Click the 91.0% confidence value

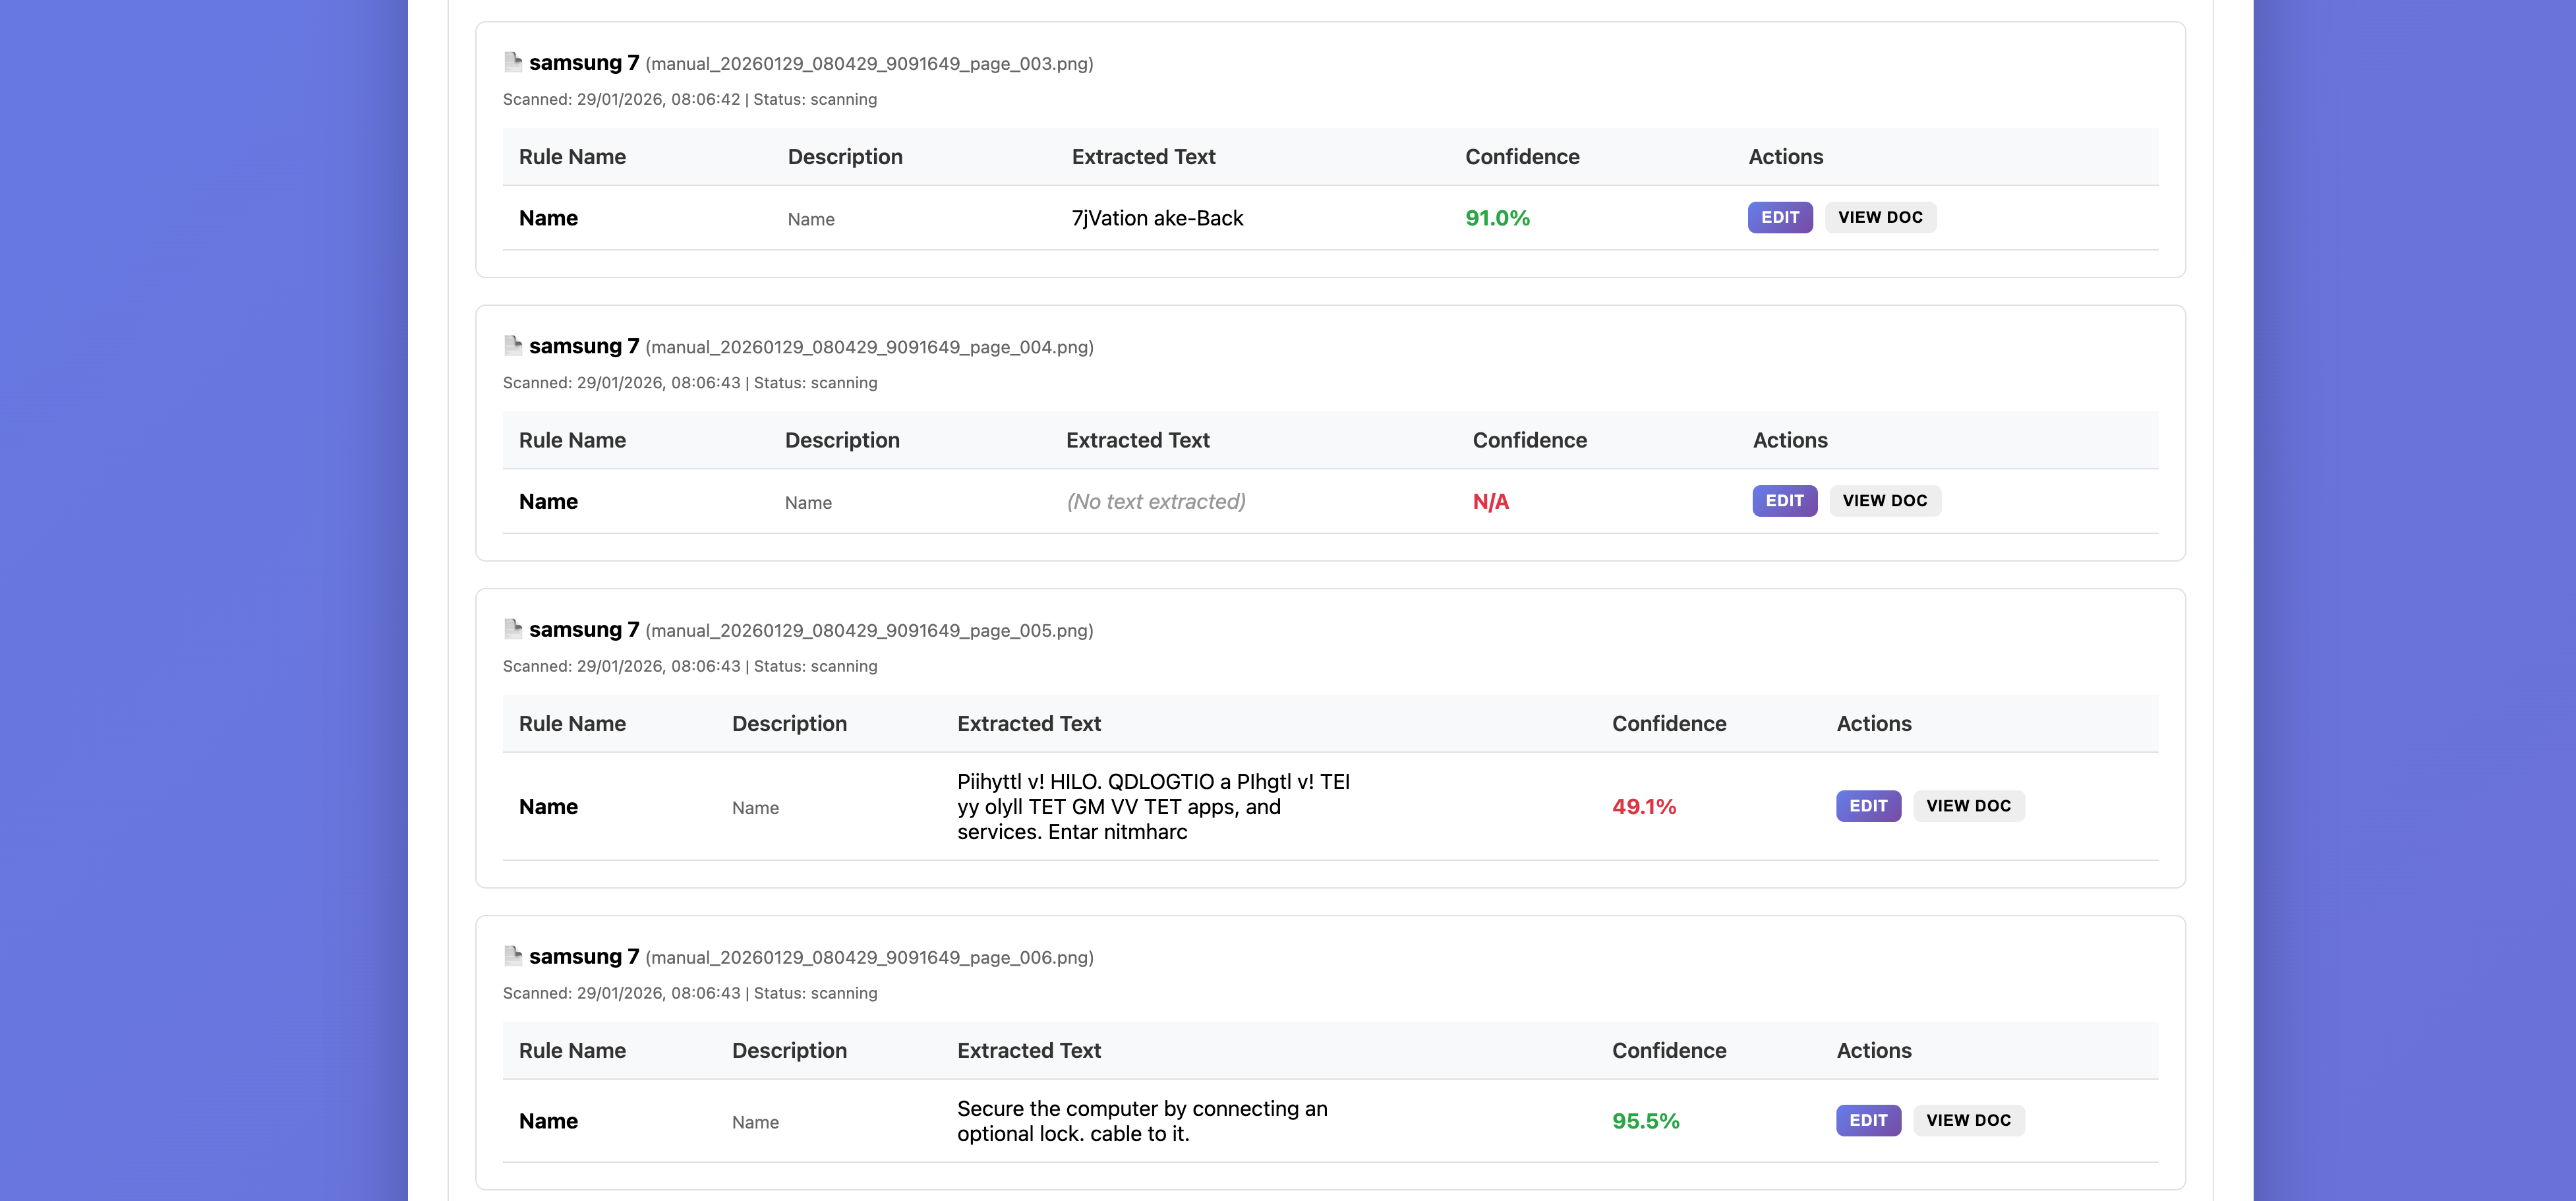pyautogui.click(x=1497, y=218)
